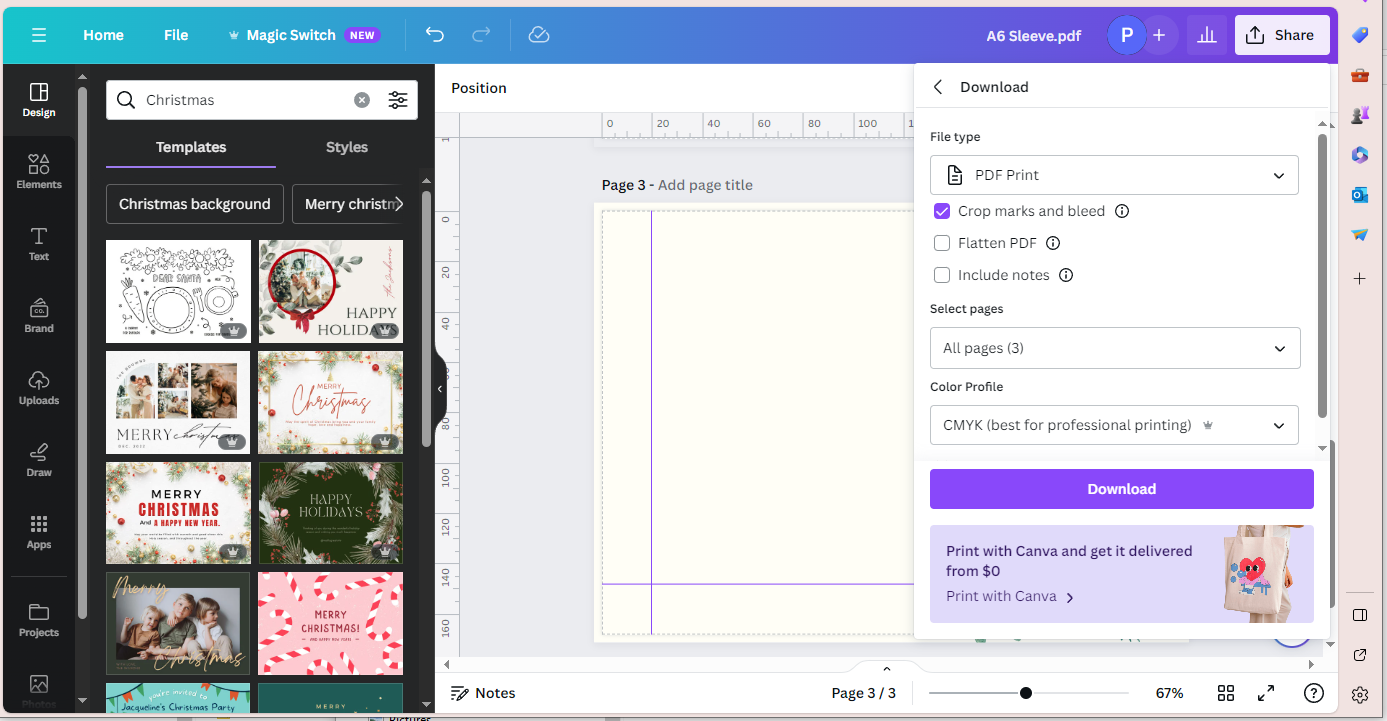Screen dimensions: 1387x721
Task: Show info for Flatten PDF
Action: point(1053,243)
